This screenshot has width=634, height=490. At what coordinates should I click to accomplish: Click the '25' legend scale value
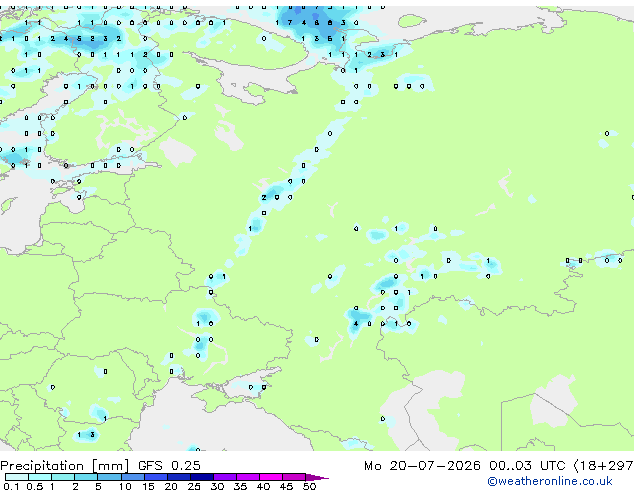(194, 486)
